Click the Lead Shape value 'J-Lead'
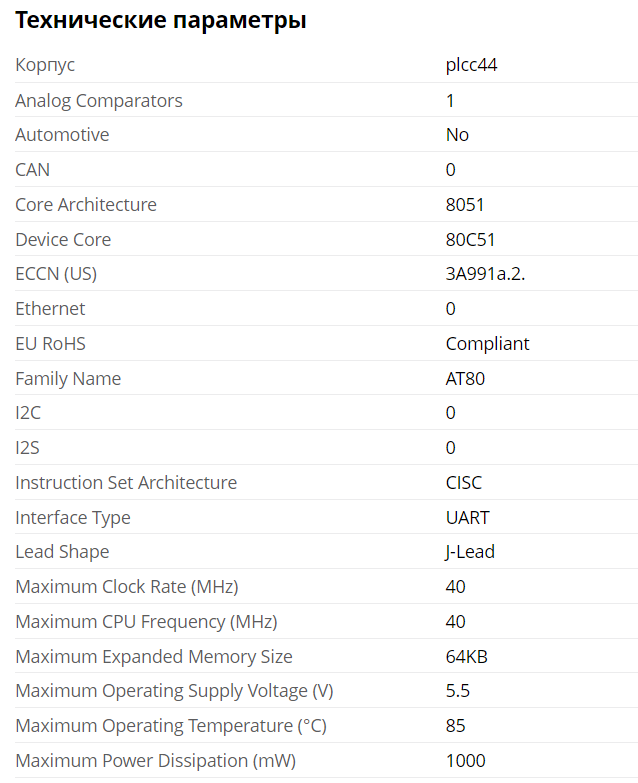The image size is (638, 783). click(470, 552)
